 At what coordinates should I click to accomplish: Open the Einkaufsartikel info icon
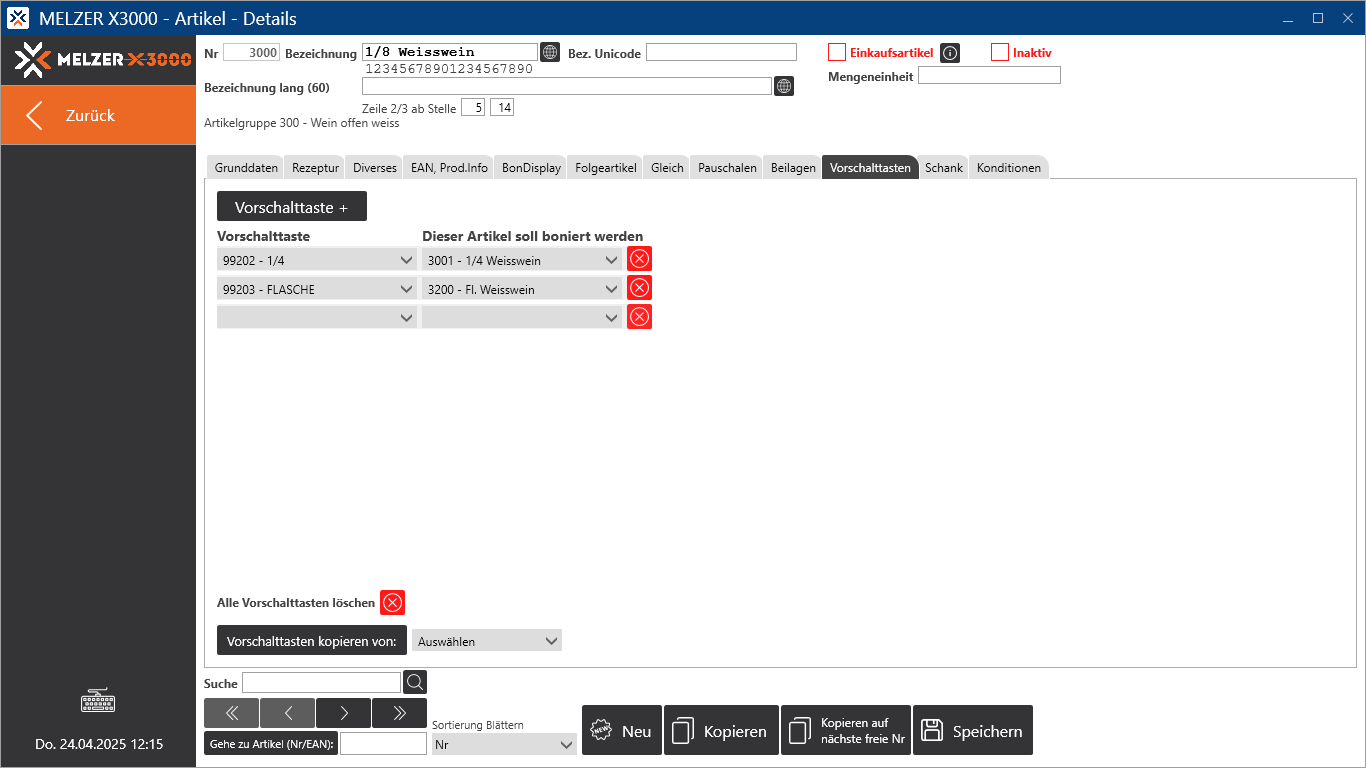point(950,53)
